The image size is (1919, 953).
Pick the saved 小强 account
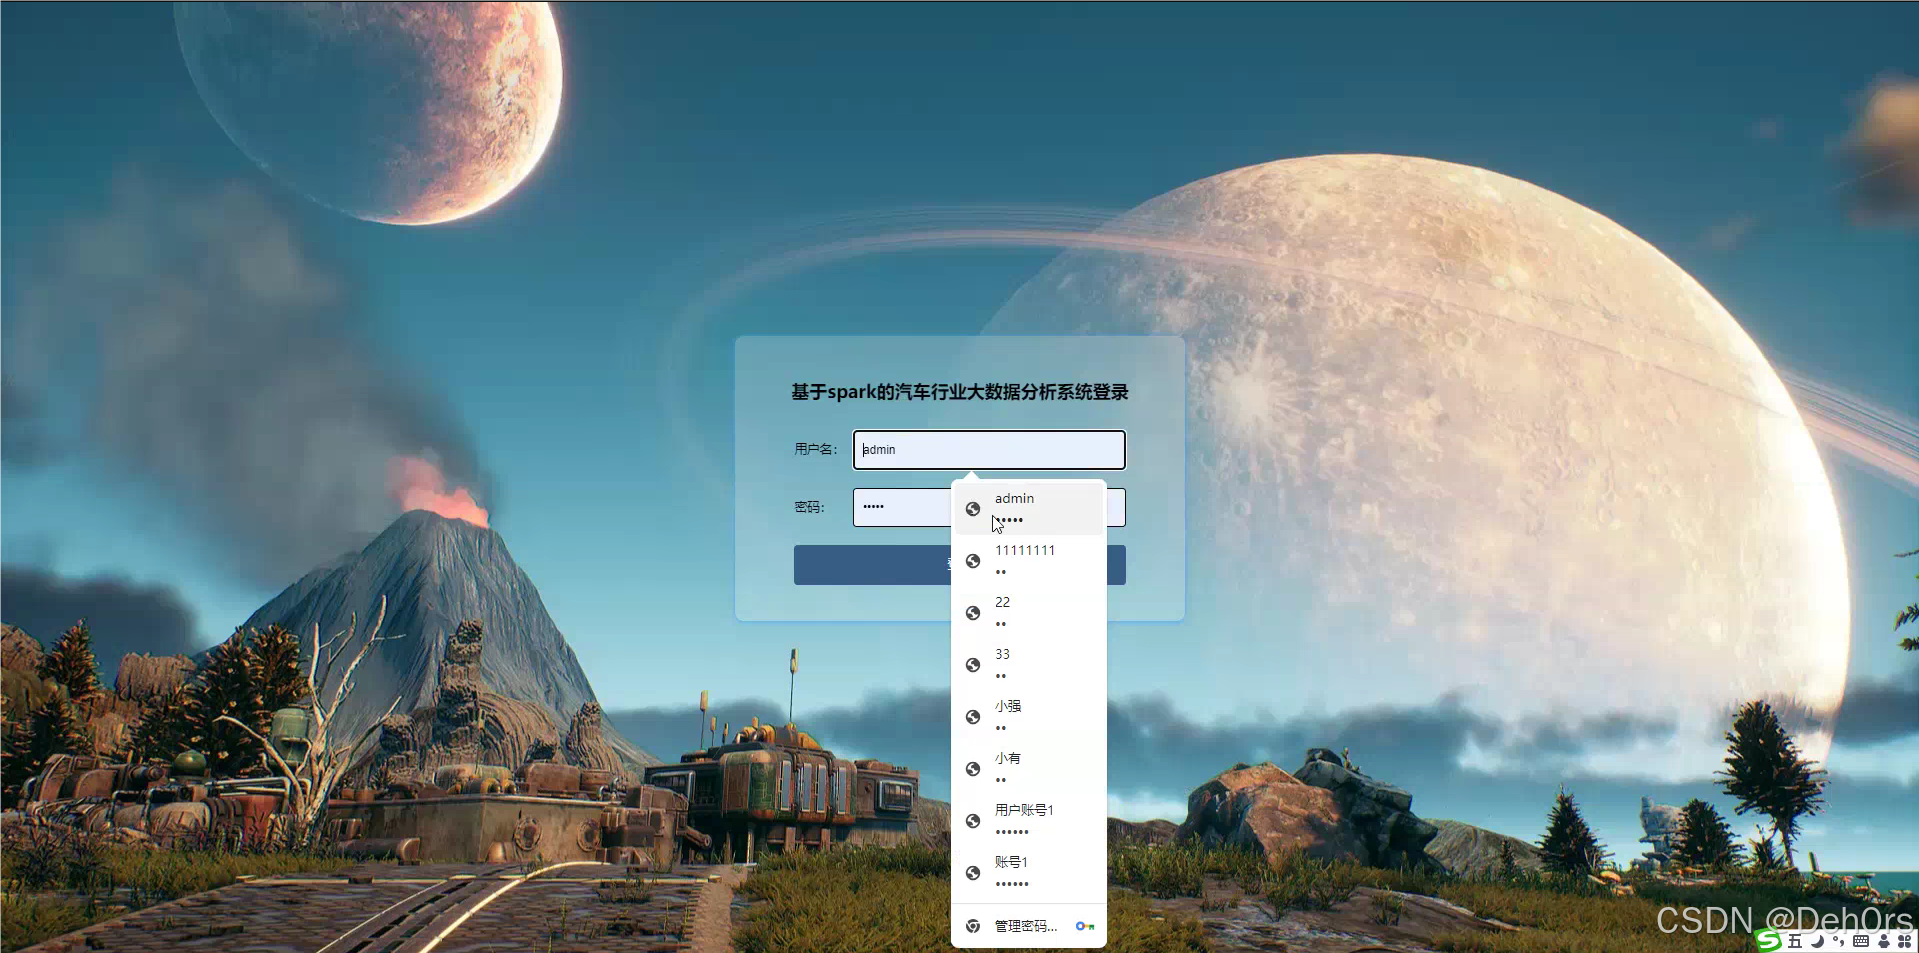(x=1029, y=717)
